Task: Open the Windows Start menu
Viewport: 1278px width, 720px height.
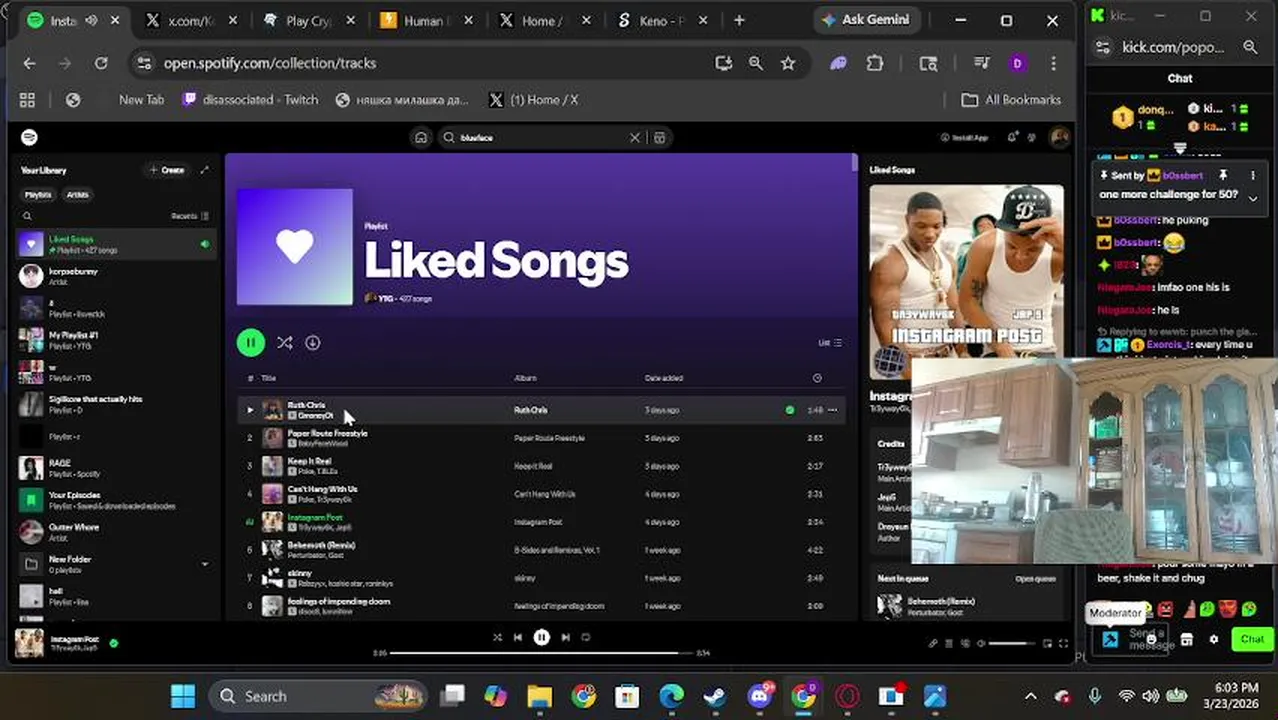Action: coord(183,696)
